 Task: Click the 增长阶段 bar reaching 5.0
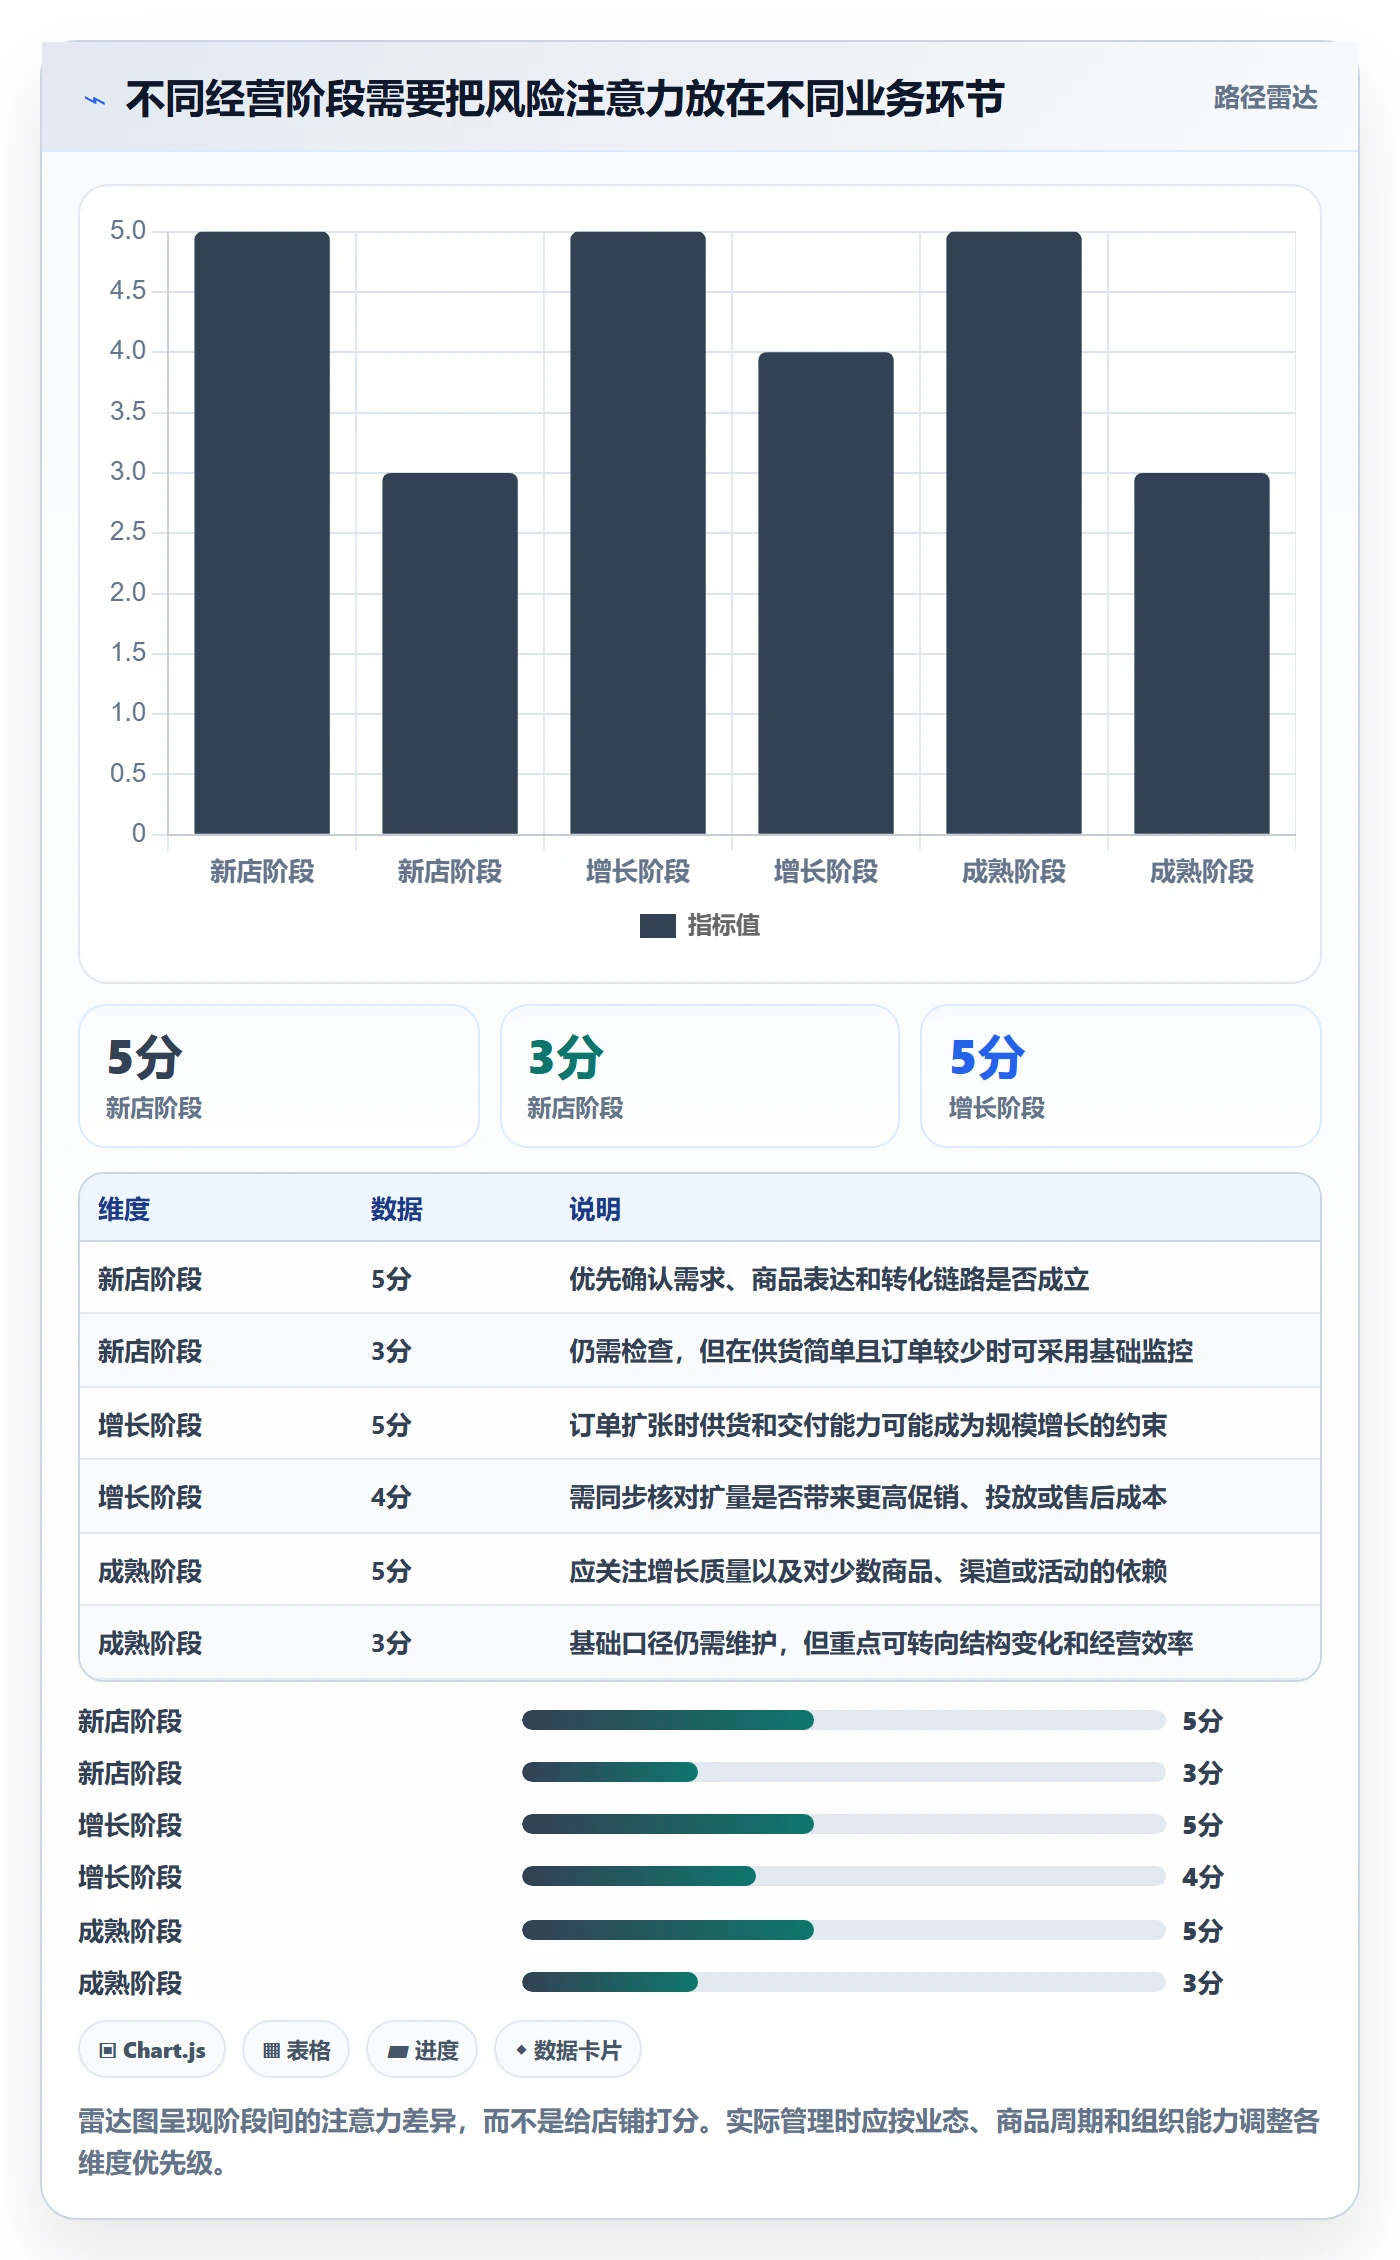638,533
